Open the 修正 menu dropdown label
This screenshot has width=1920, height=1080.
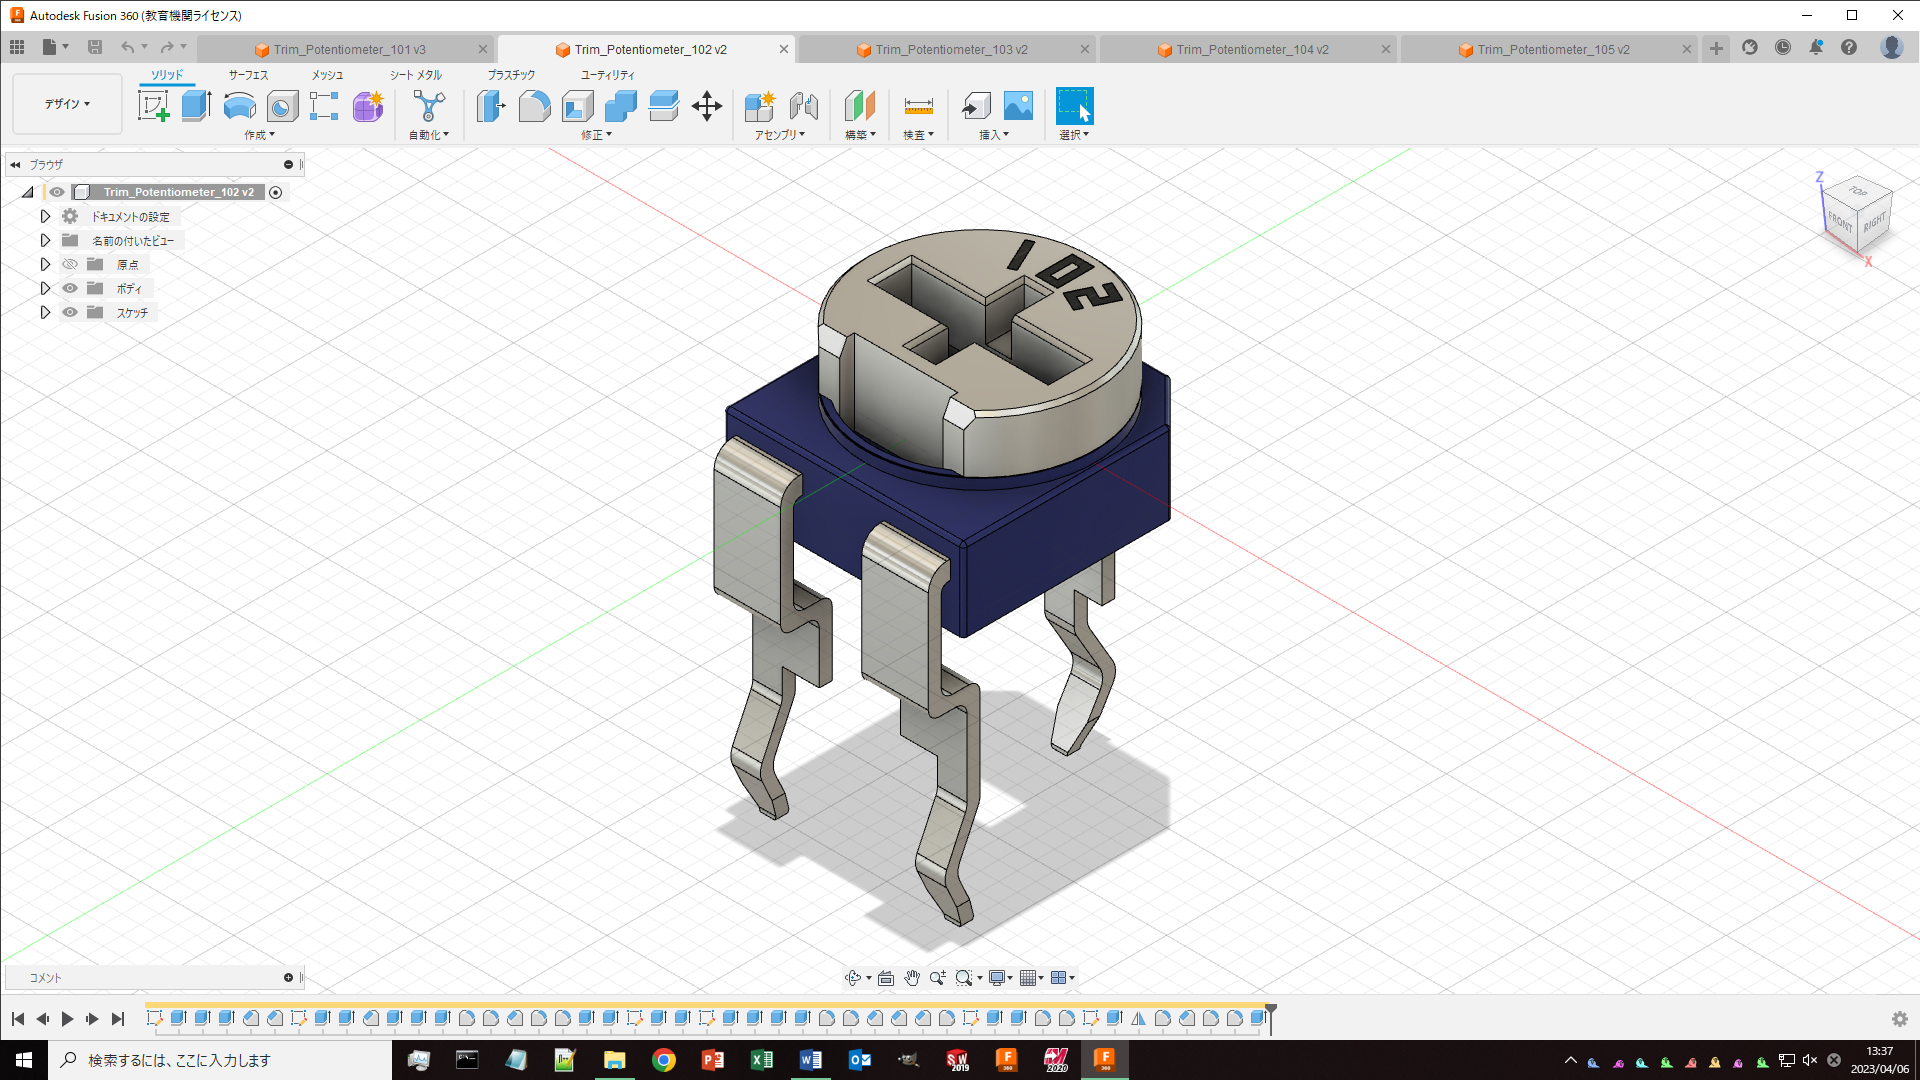coord(596,135)
